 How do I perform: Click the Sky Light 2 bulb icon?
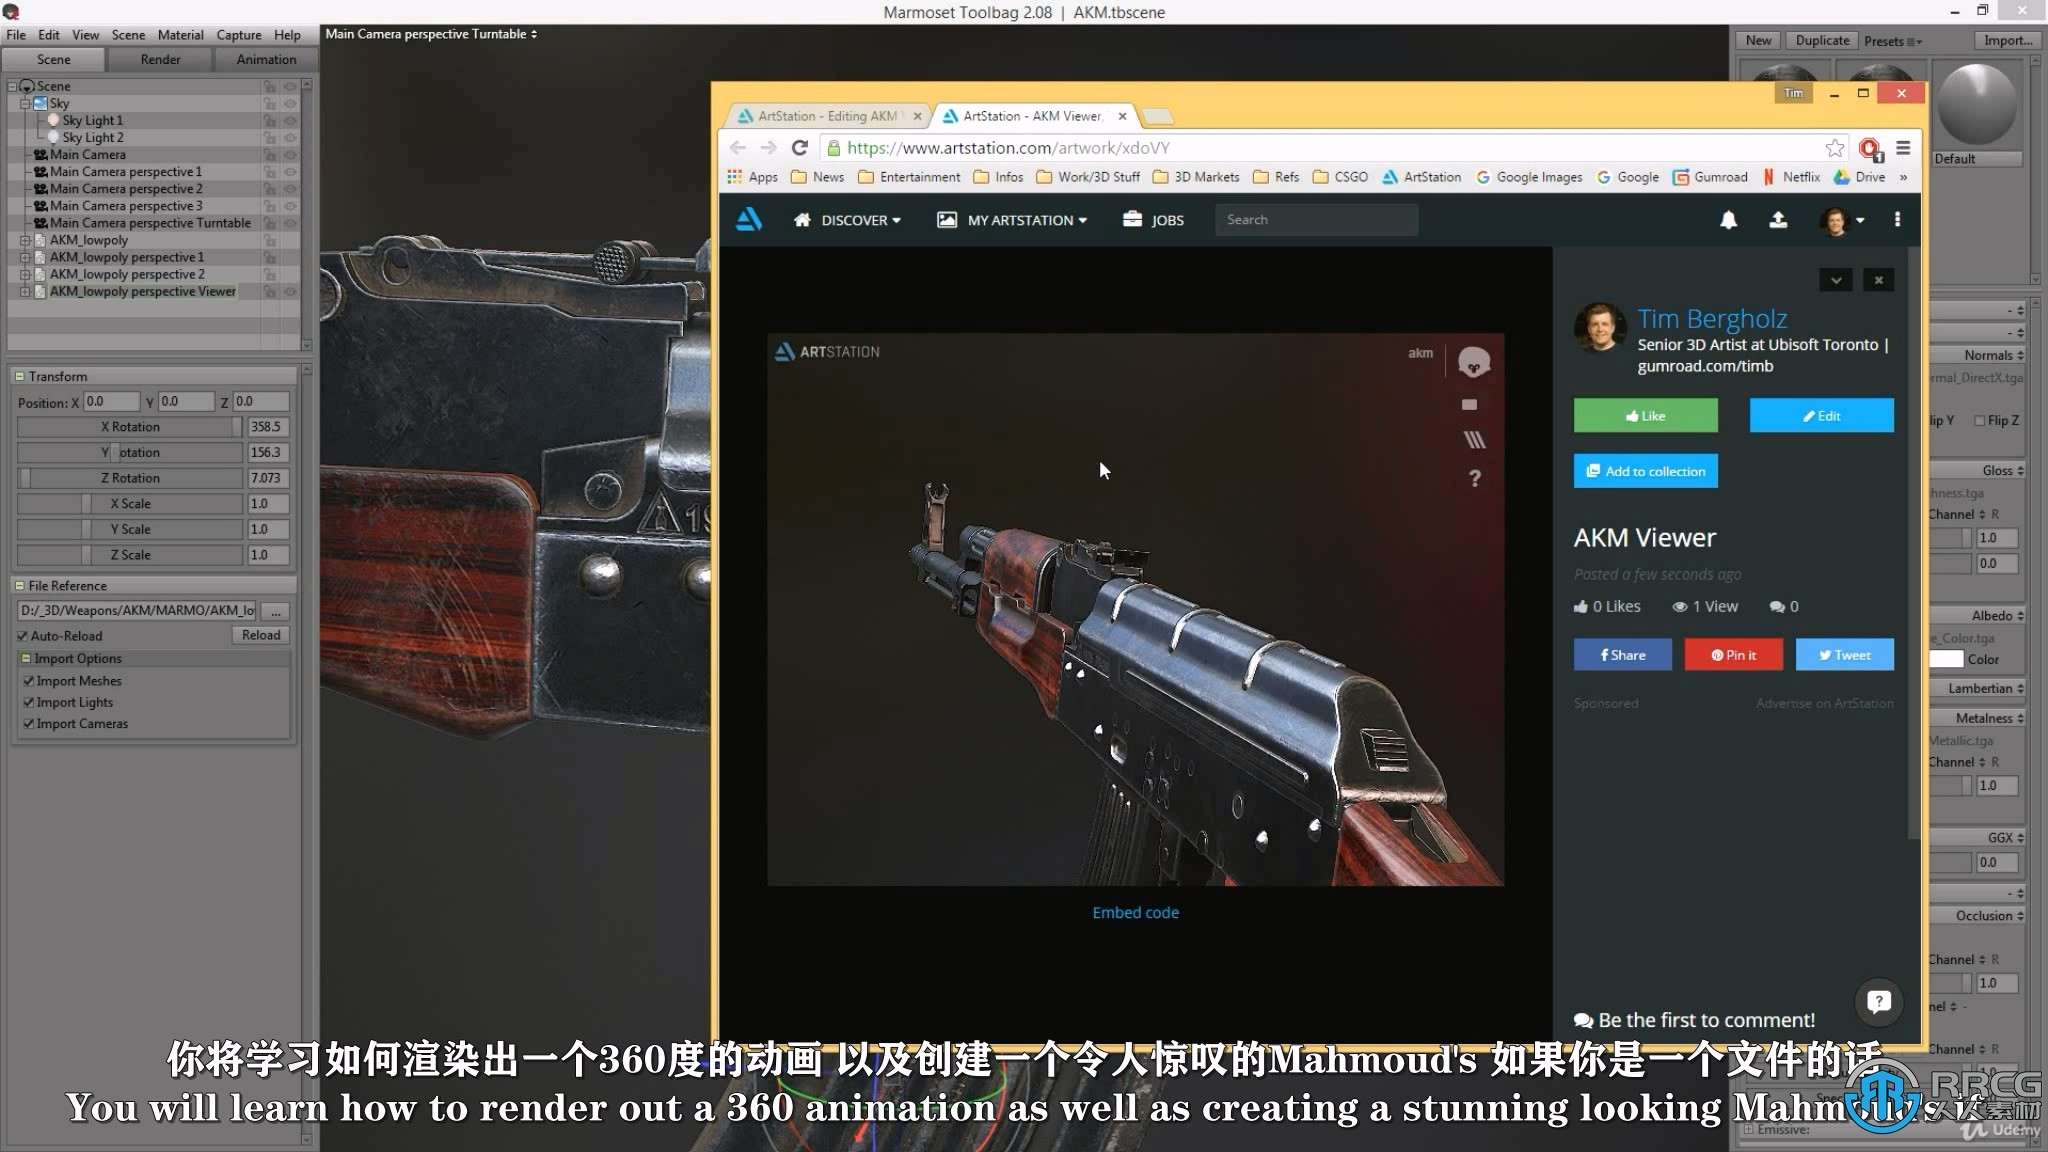[54, 137]
